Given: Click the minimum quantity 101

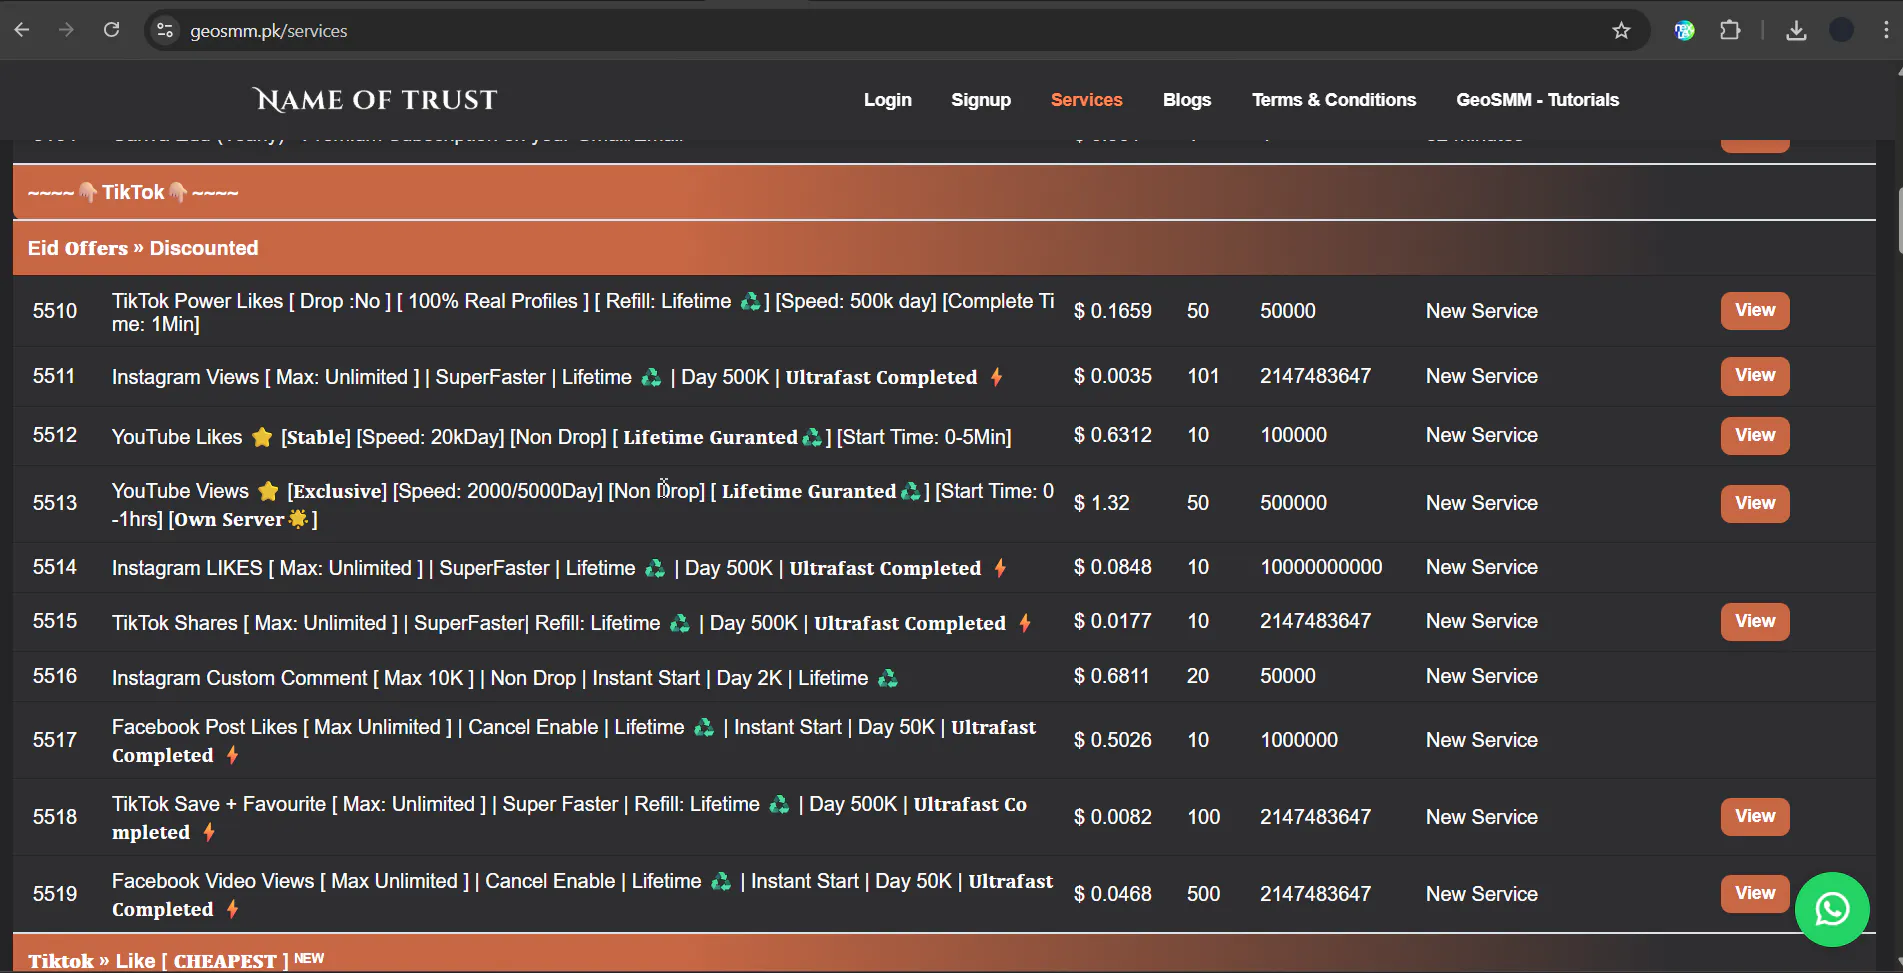Looking at the screenshot, I should [x=1203, y=376].
